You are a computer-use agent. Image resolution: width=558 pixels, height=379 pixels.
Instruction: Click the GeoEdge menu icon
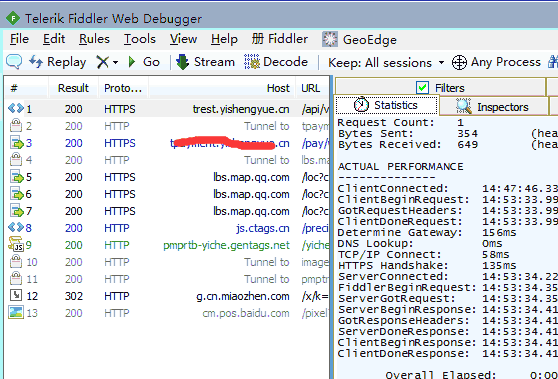[330, 39]
